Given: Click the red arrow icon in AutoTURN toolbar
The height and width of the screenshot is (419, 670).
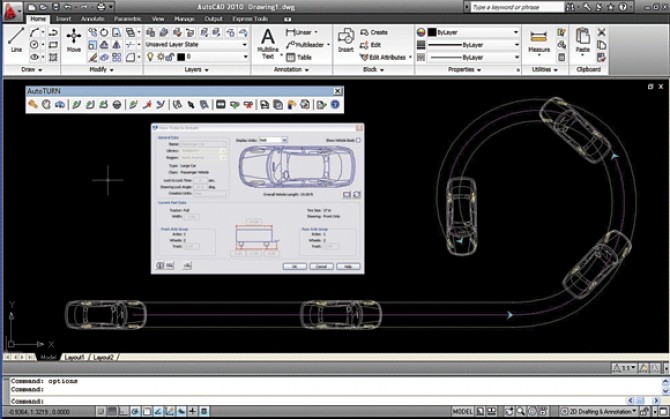Looking at the screenshot, I should 147,105.
